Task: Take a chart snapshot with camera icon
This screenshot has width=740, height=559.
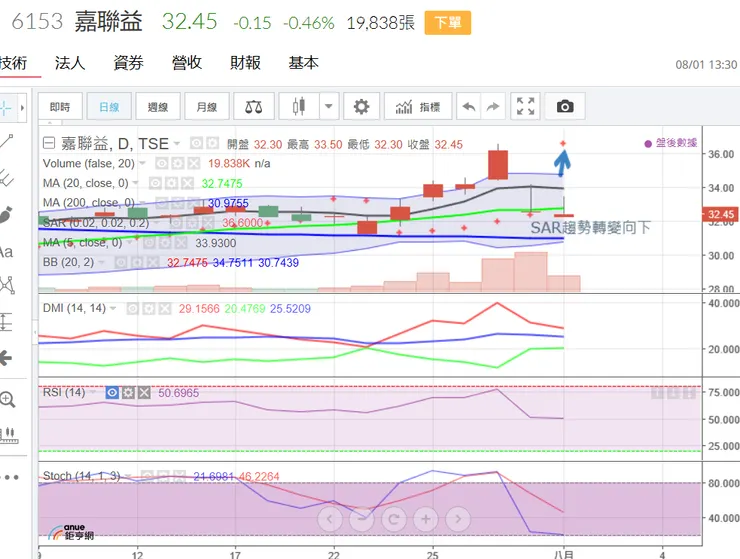Action: [x=565, y=107]
